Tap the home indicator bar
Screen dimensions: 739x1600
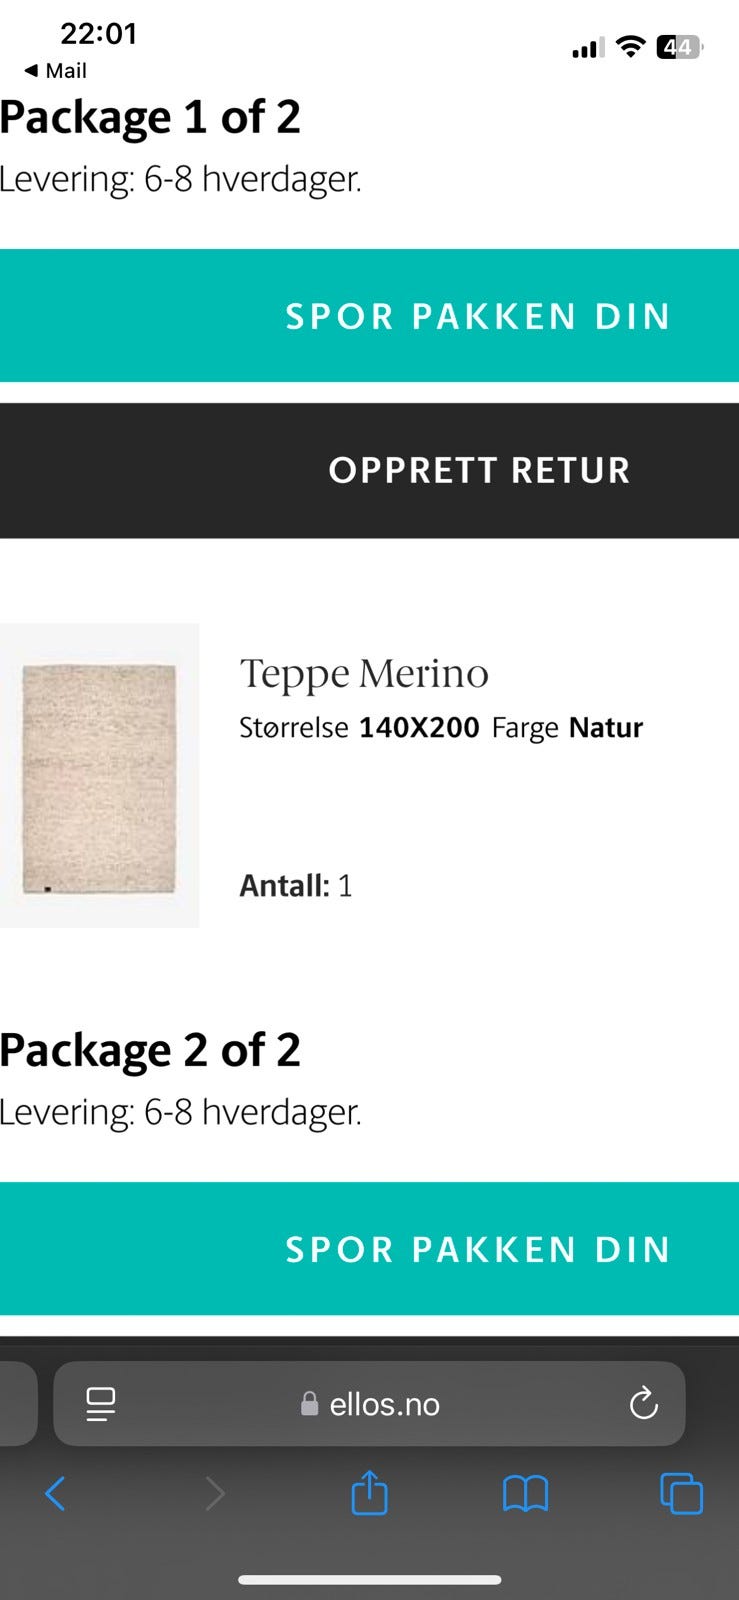[369, 1580]
